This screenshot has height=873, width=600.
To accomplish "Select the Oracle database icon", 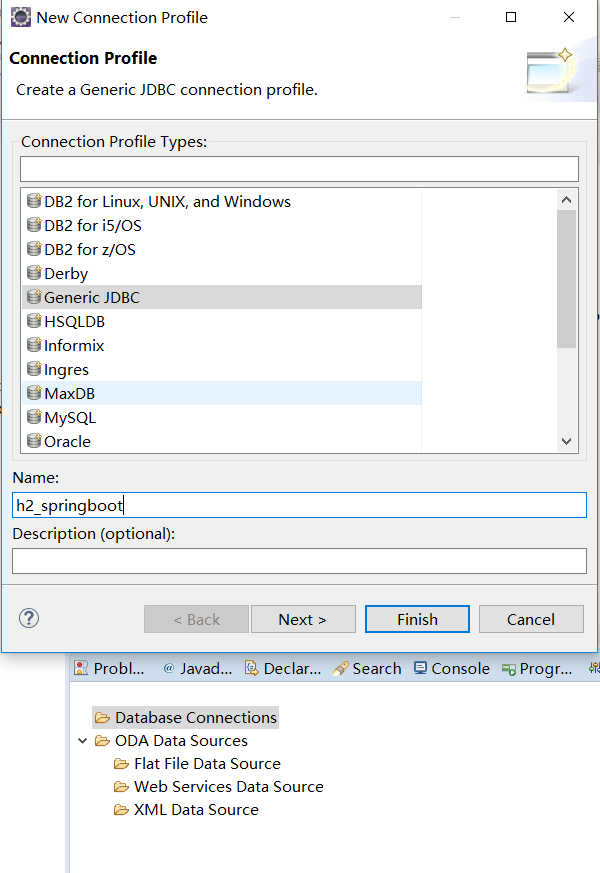I will coord(34,442).
